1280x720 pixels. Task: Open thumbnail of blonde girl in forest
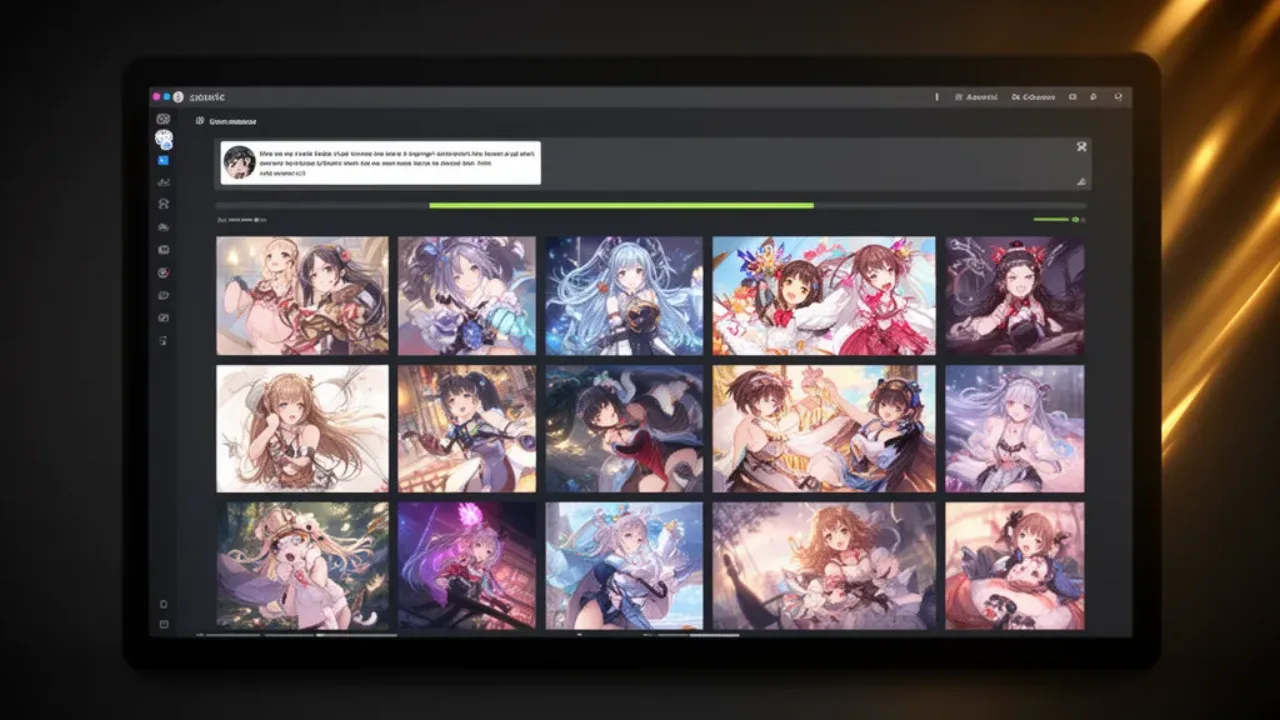click(x=302, y=566)
